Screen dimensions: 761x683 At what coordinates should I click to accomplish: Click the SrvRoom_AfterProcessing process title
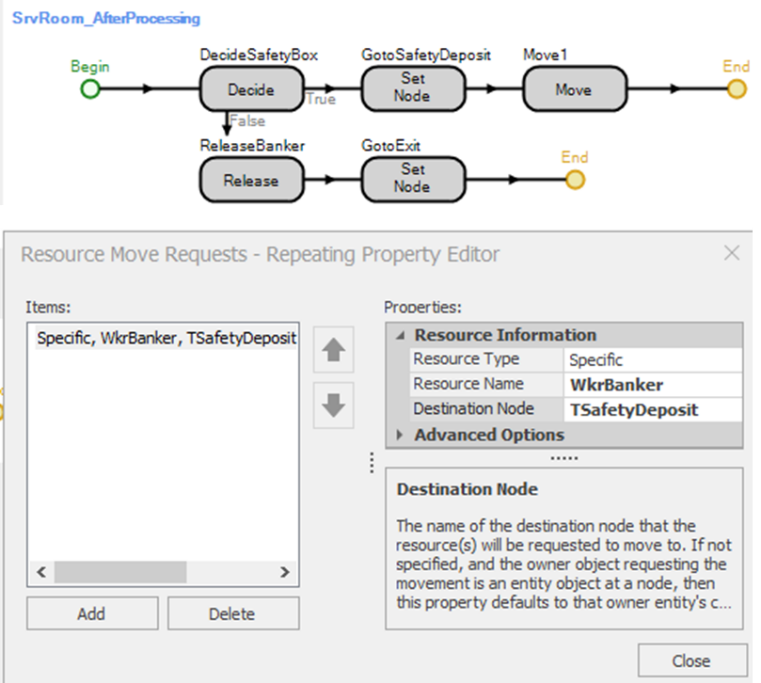coord(106,18)
